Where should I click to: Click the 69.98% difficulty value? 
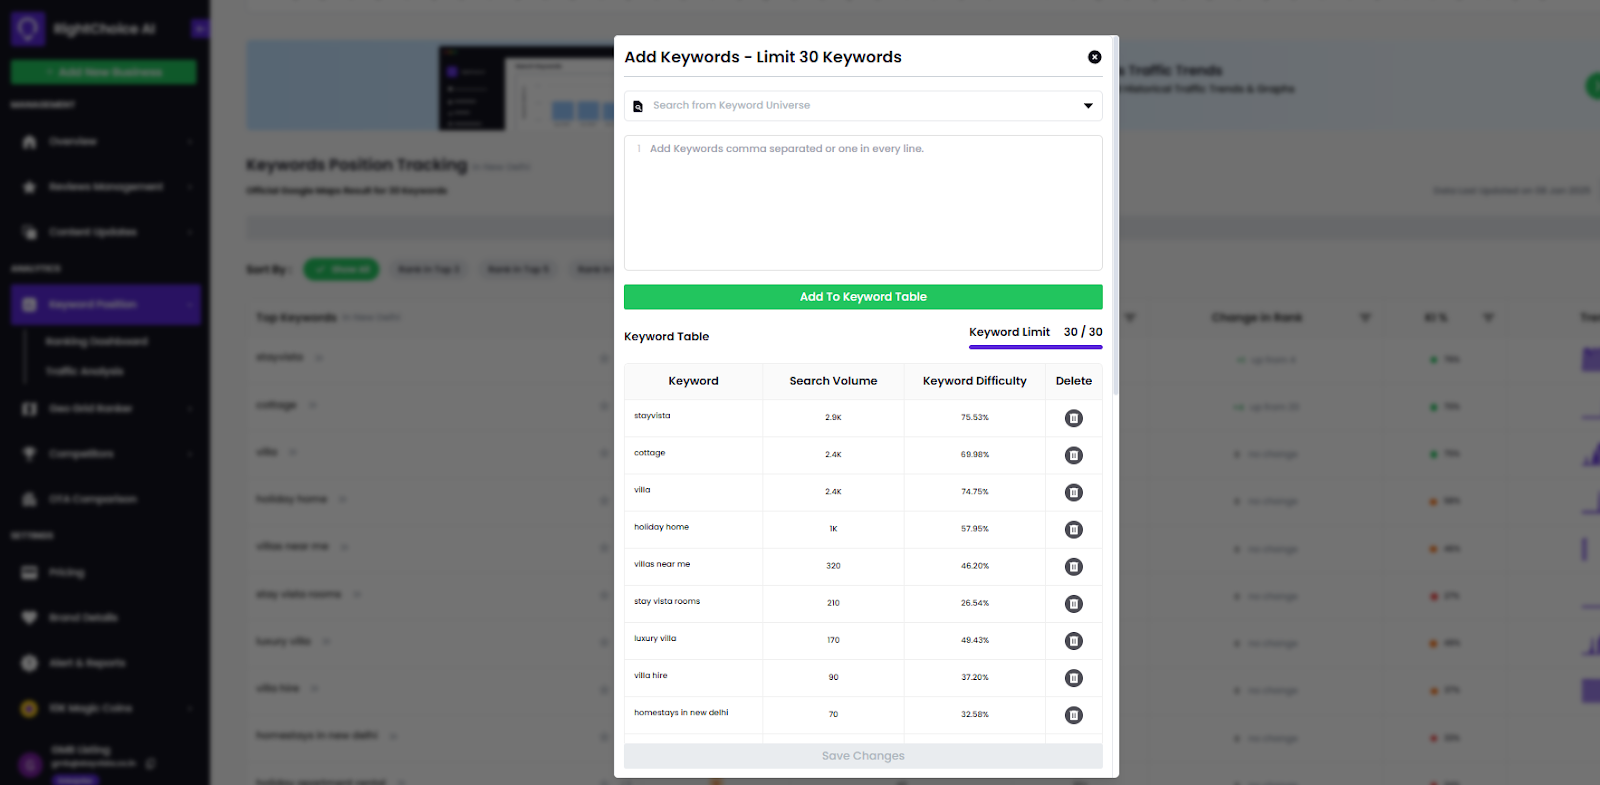(x=975, y=455)
